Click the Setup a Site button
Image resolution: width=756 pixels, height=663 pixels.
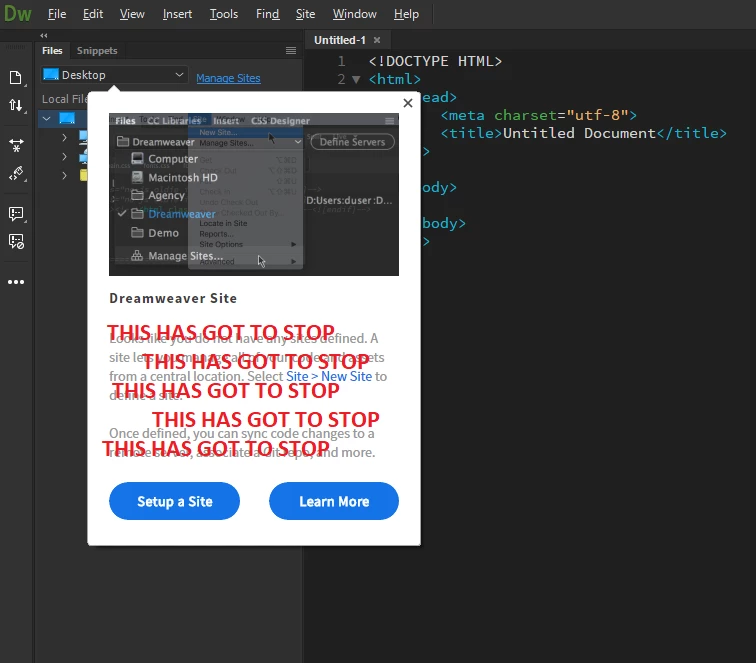[x=175, y=501]
